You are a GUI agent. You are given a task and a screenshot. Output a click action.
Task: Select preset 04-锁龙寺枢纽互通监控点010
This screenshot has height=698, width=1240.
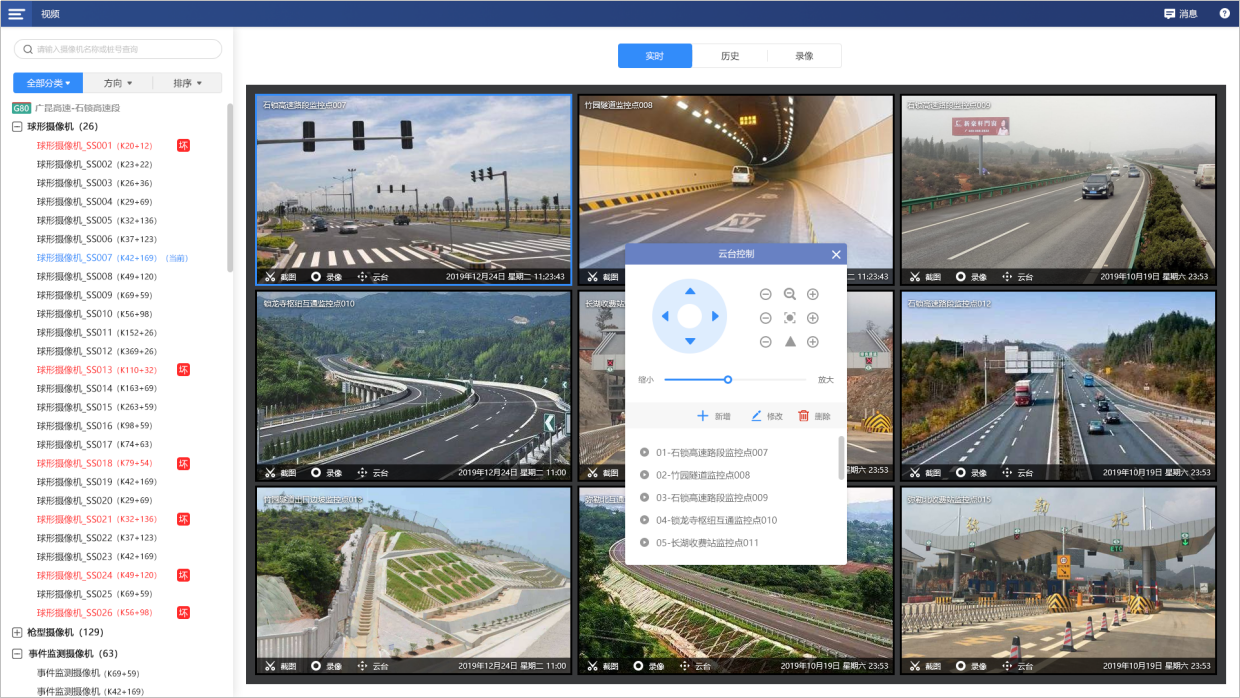tap(716, 520)
